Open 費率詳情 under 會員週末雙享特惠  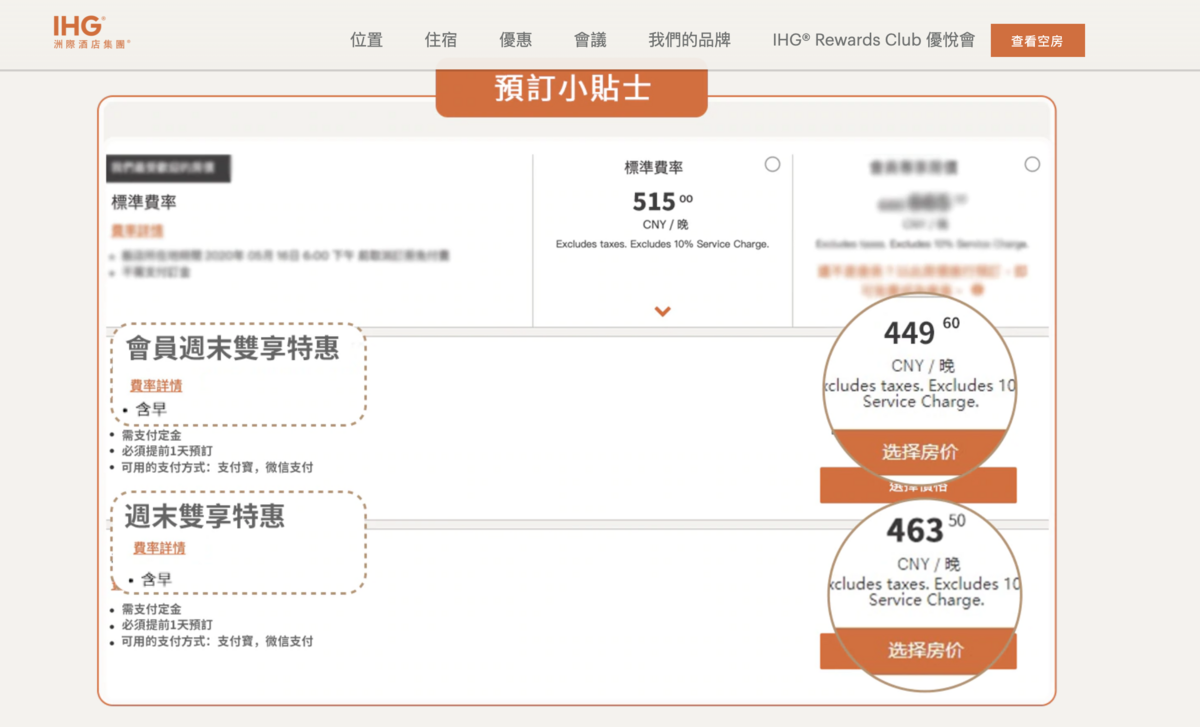[156, 386]
